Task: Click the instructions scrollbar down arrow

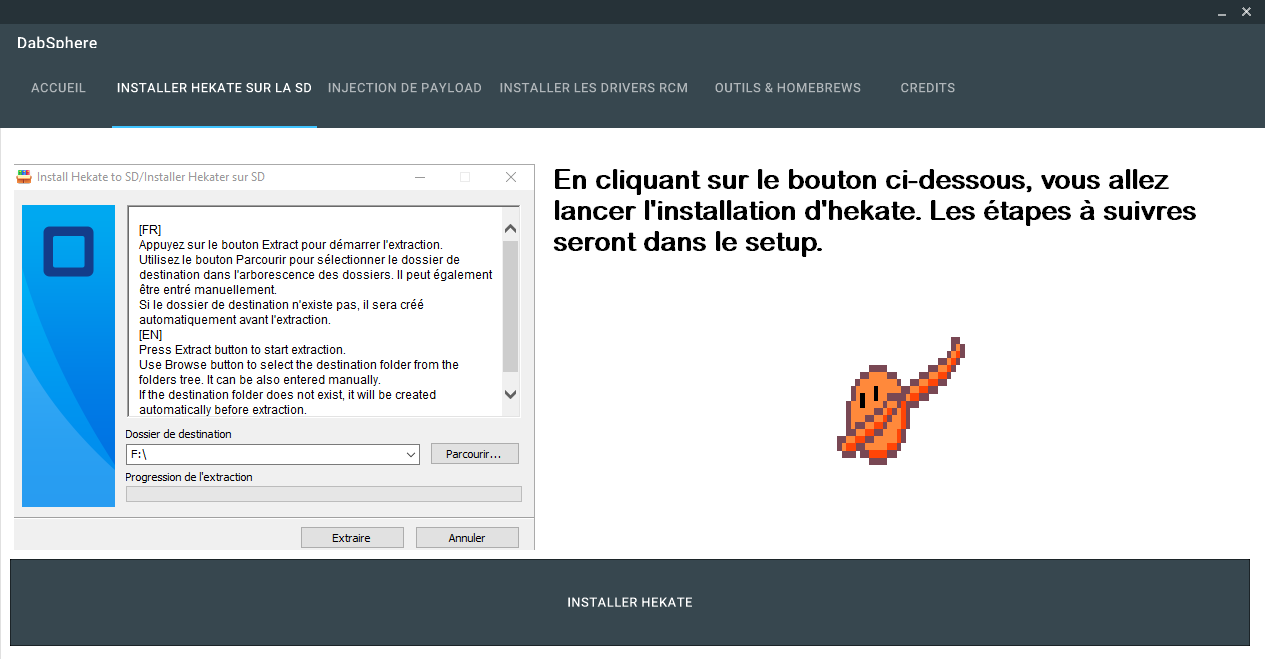Action: 510,394
